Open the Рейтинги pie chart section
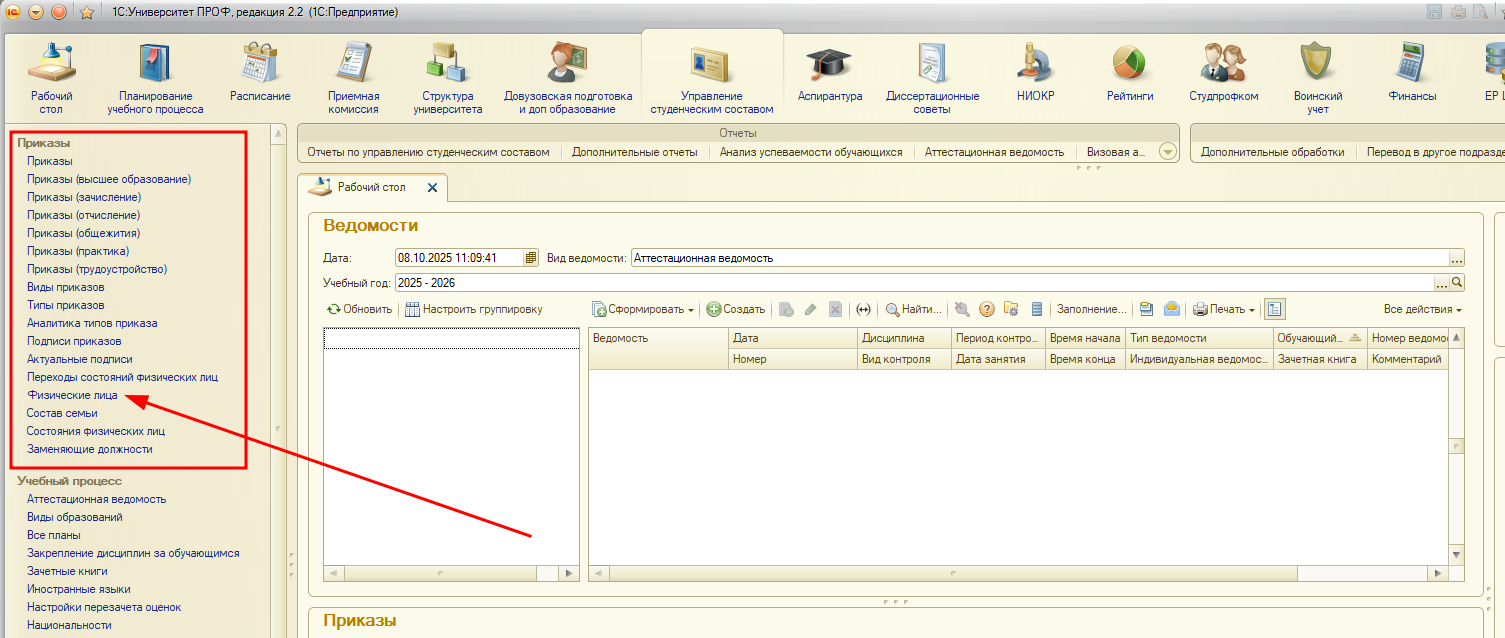 [x=1130, y=63]
